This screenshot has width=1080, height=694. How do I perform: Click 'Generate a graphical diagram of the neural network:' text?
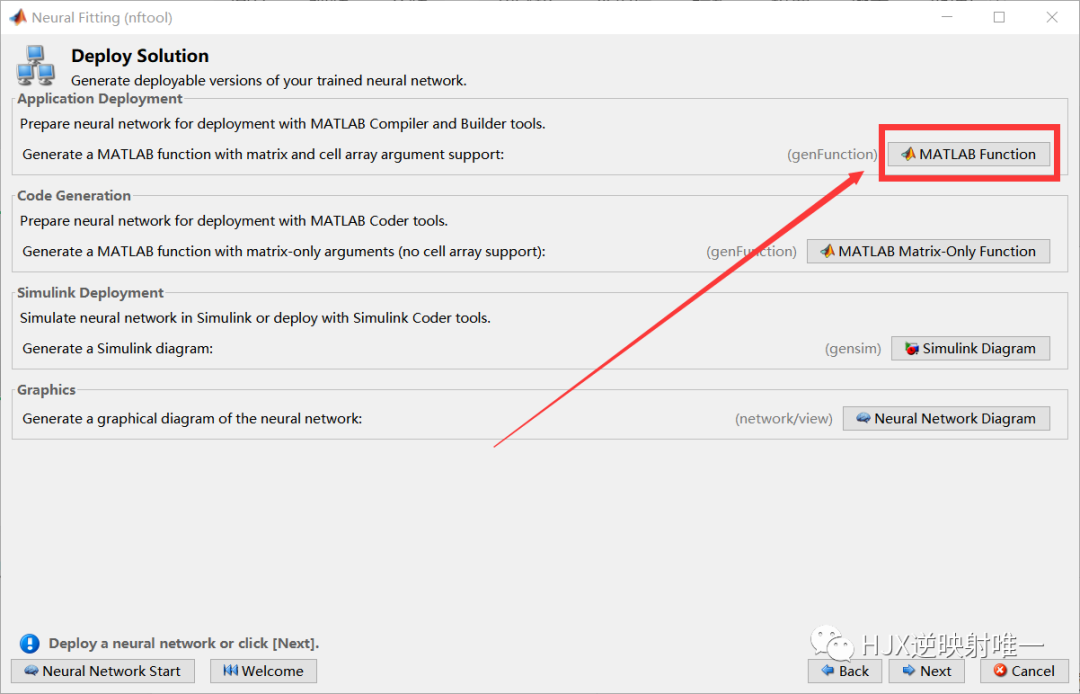(x=192, y=419)
